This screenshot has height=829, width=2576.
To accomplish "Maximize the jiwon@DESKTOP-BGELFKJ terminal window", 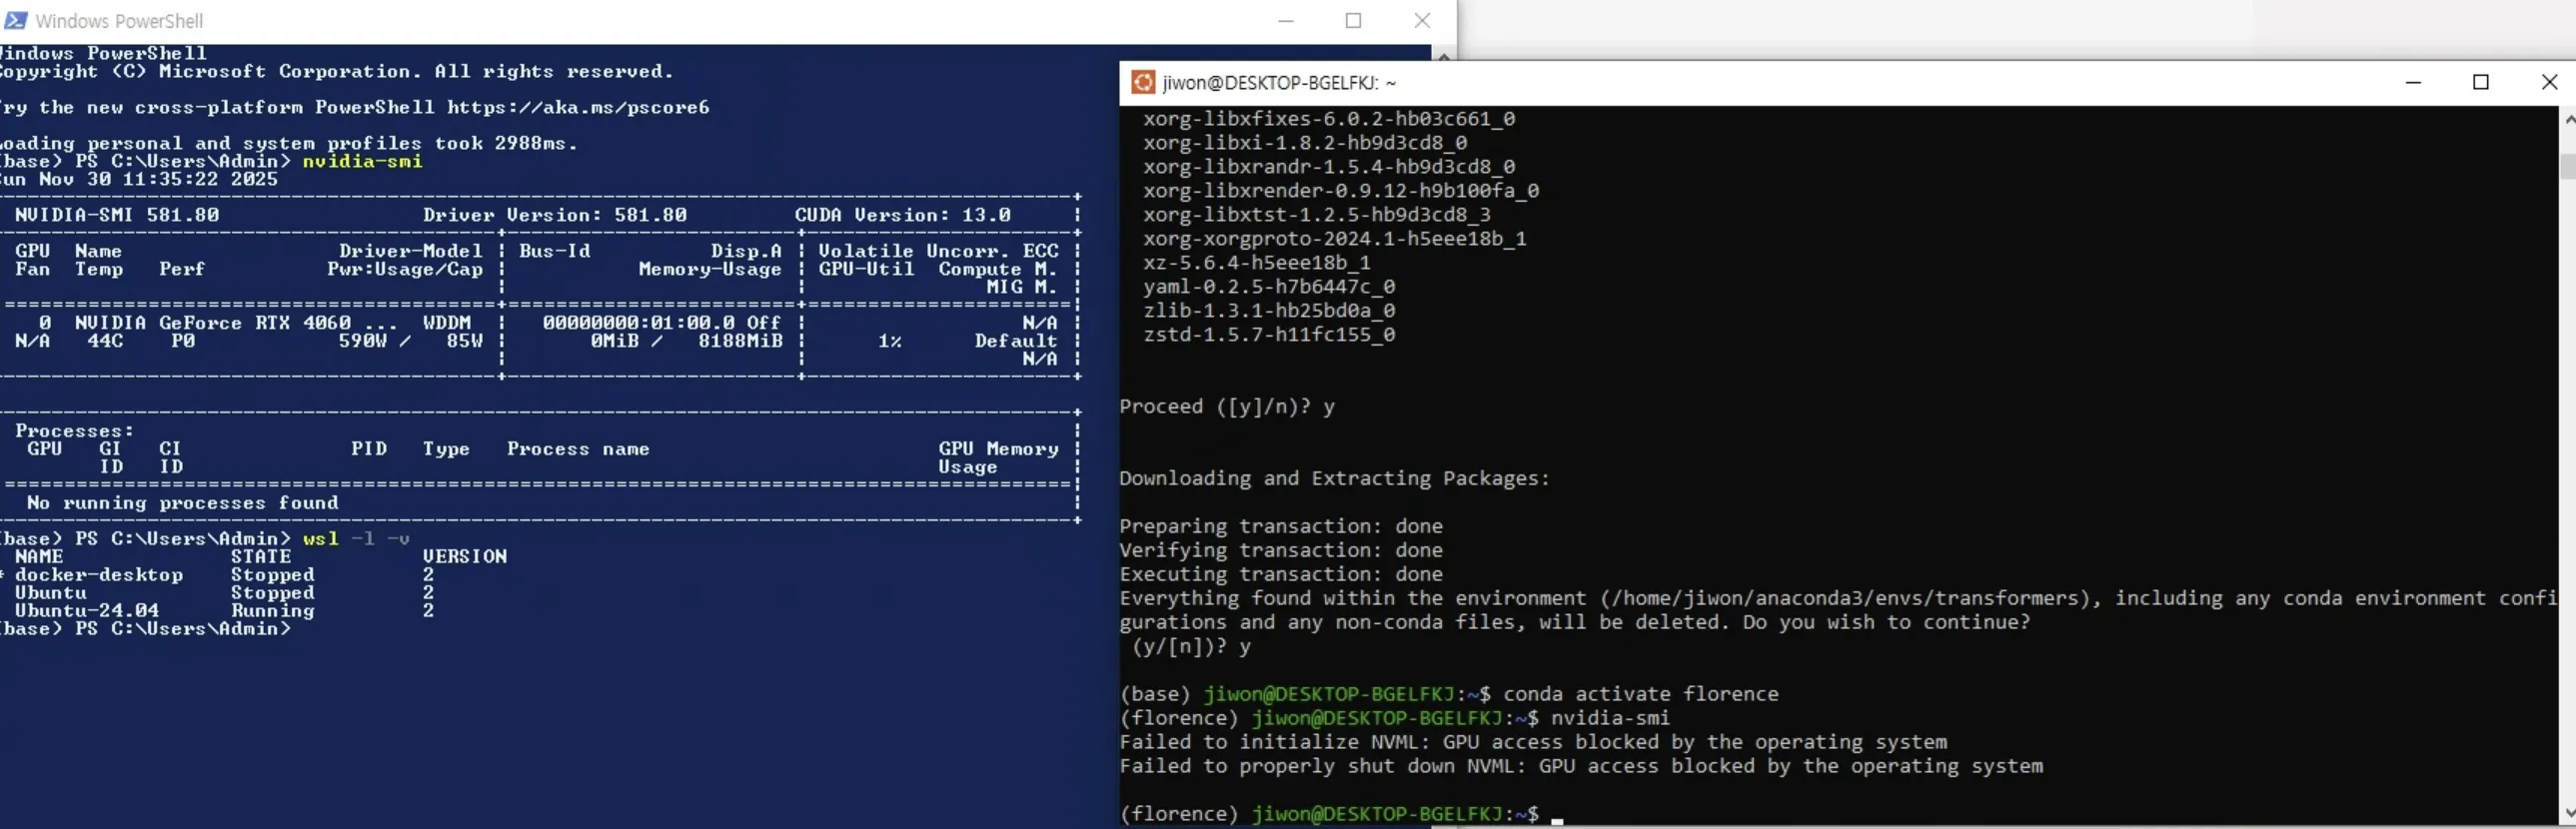I will [x=2481, y=82].
